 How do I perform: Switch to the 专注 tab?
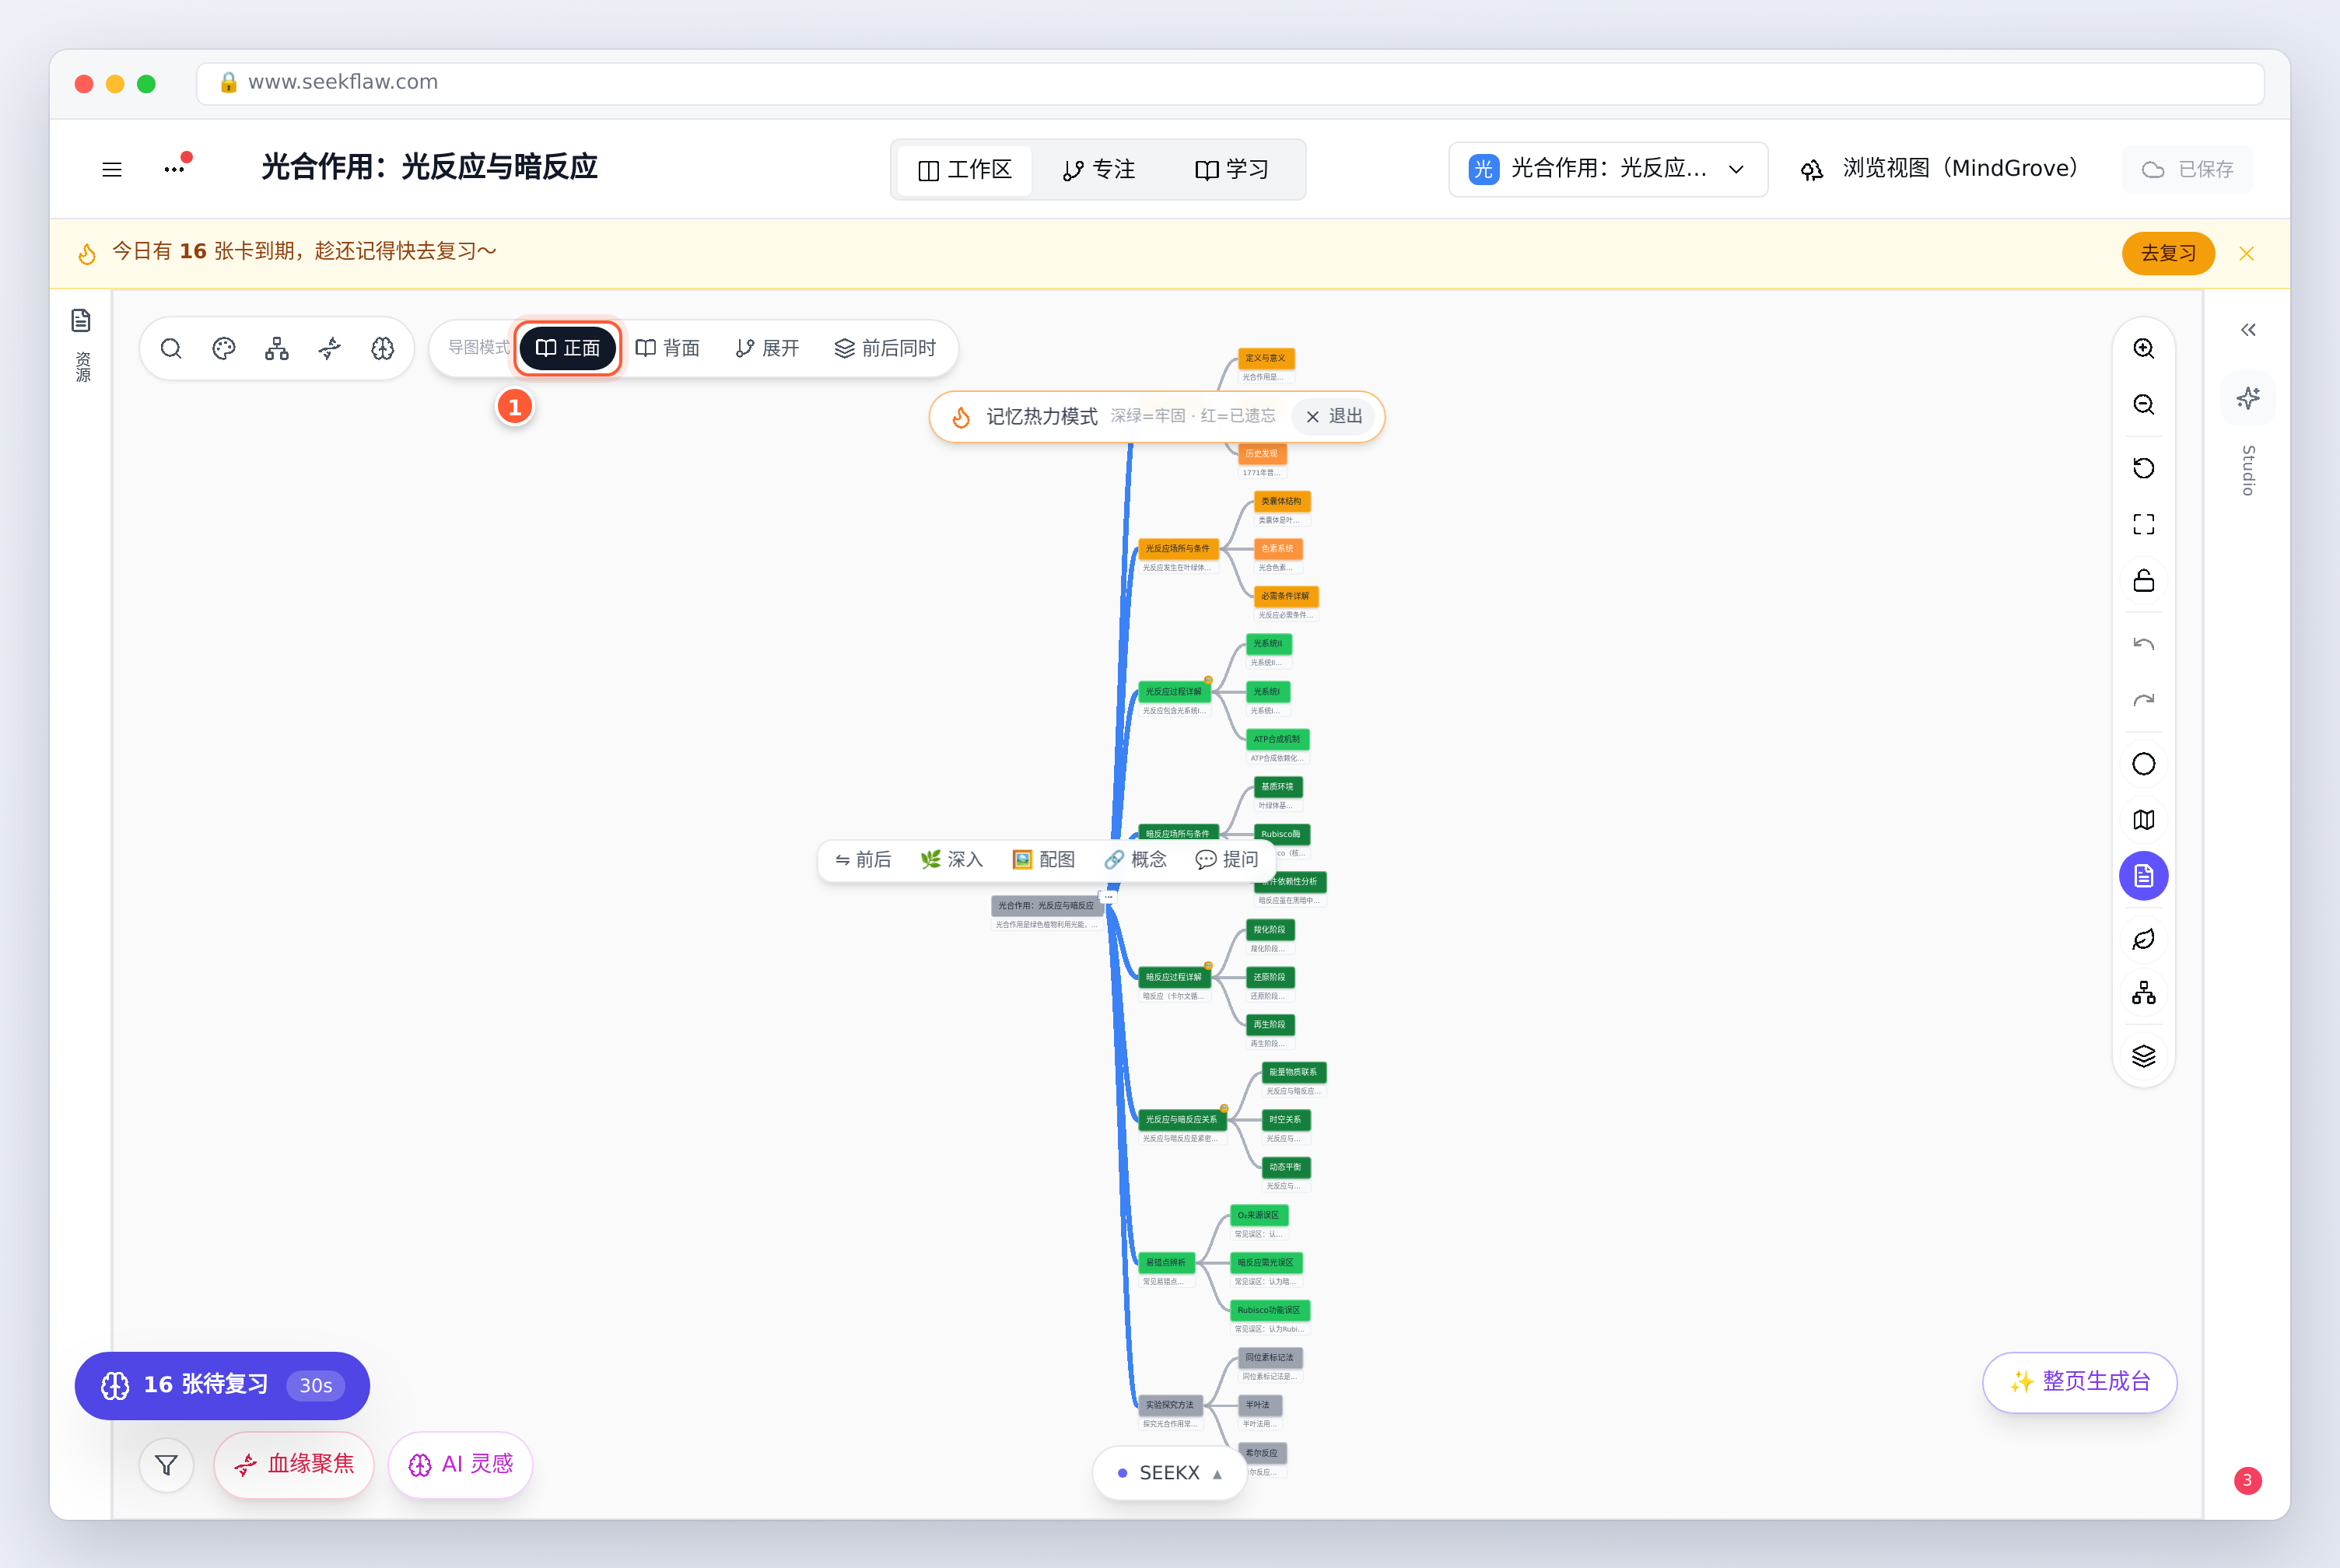[1099, 170]
